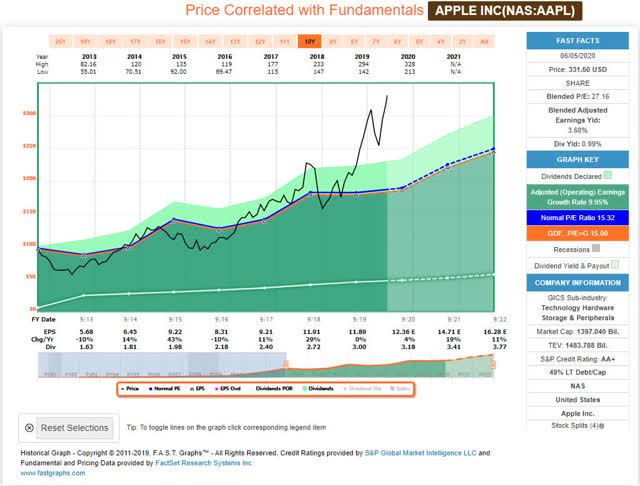Click the Div Yld: 0.99% text
The width and height of the screenshot is (640, 486).
(x=578, y=144)
